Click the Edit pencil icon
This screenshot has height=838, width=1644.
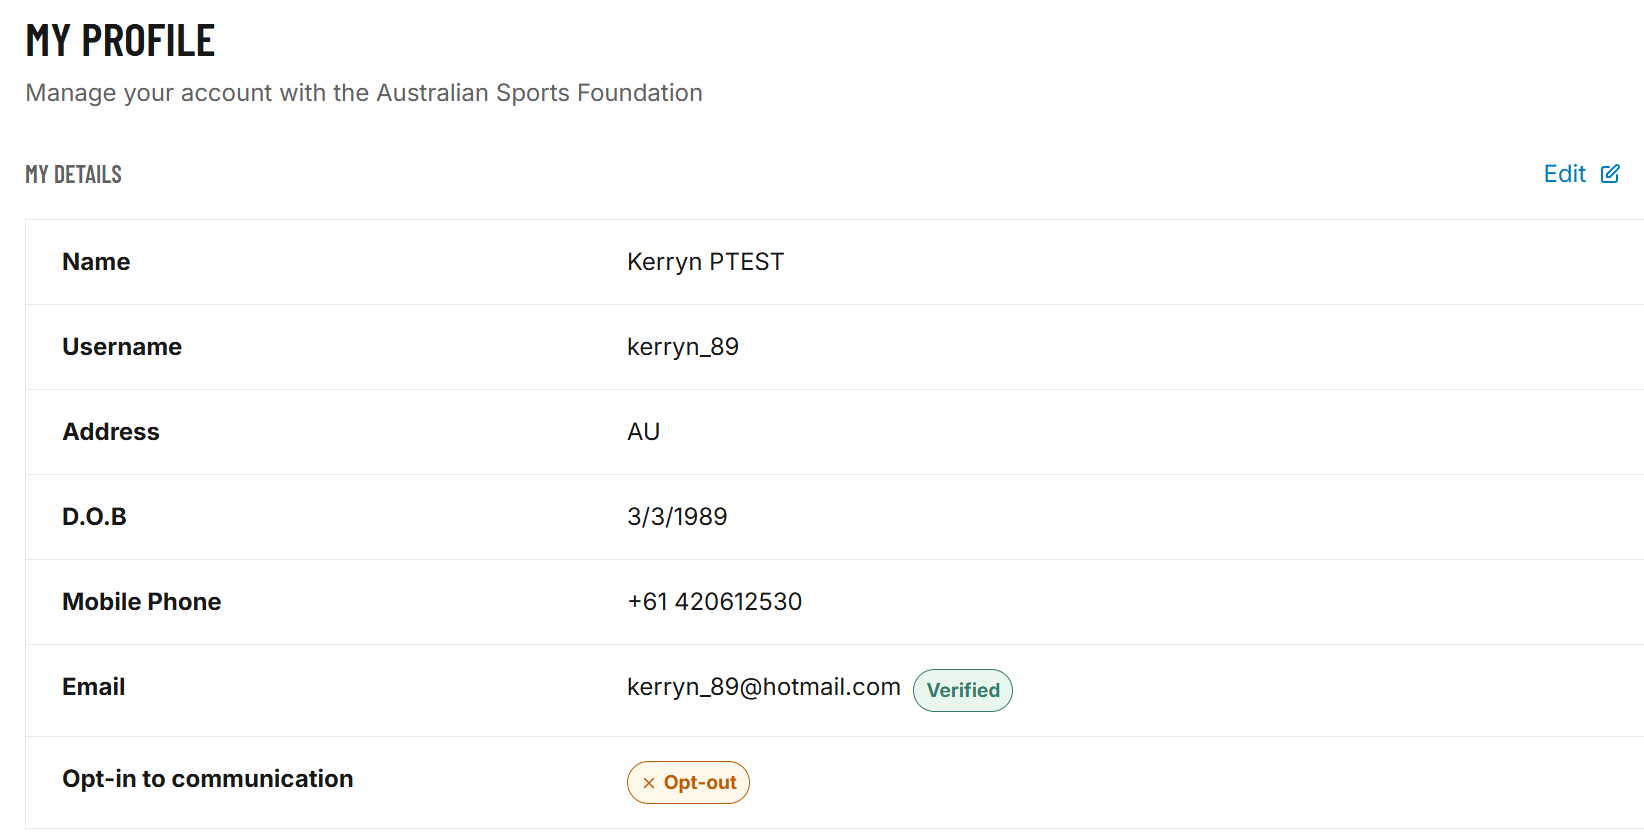point(1610,174)
